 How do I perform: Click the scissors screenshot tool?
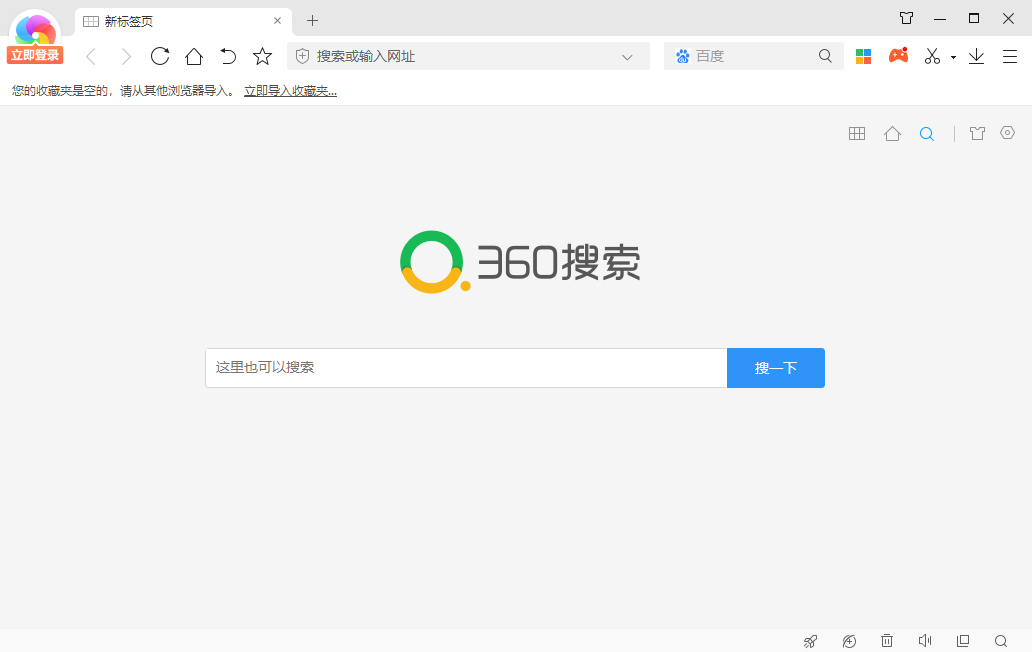(933, 57)
